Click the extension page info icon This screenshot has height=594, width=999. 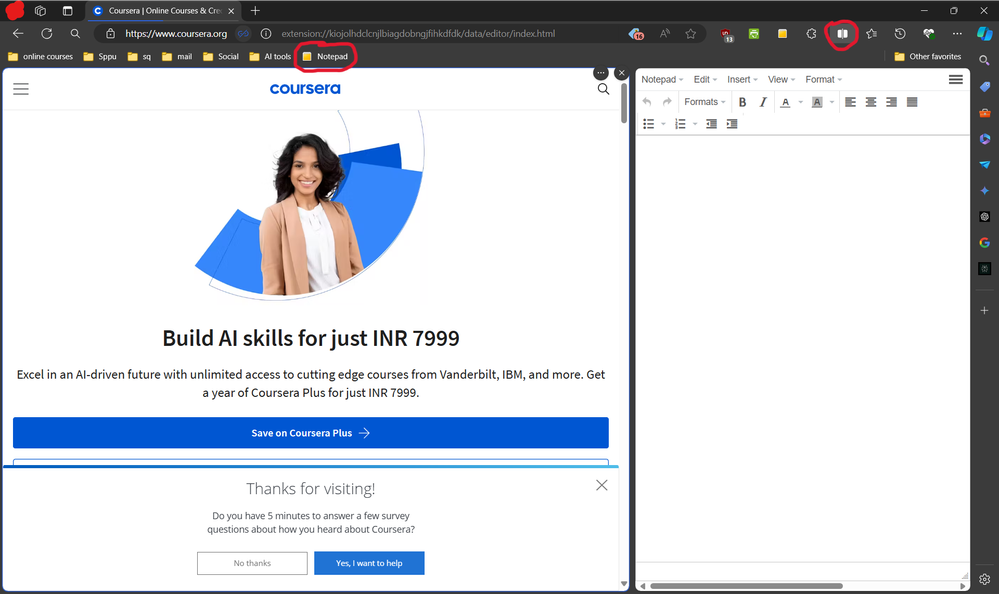click(x=266, y=34)
